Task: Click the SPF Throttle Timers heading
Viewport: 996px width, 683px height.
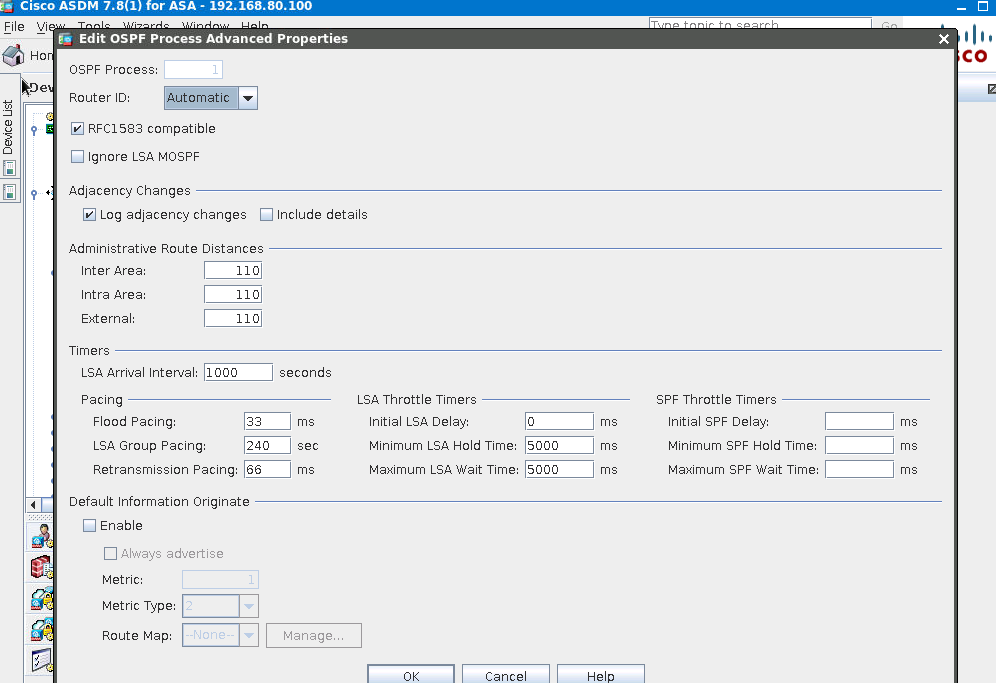Action: tap(716, 400)
